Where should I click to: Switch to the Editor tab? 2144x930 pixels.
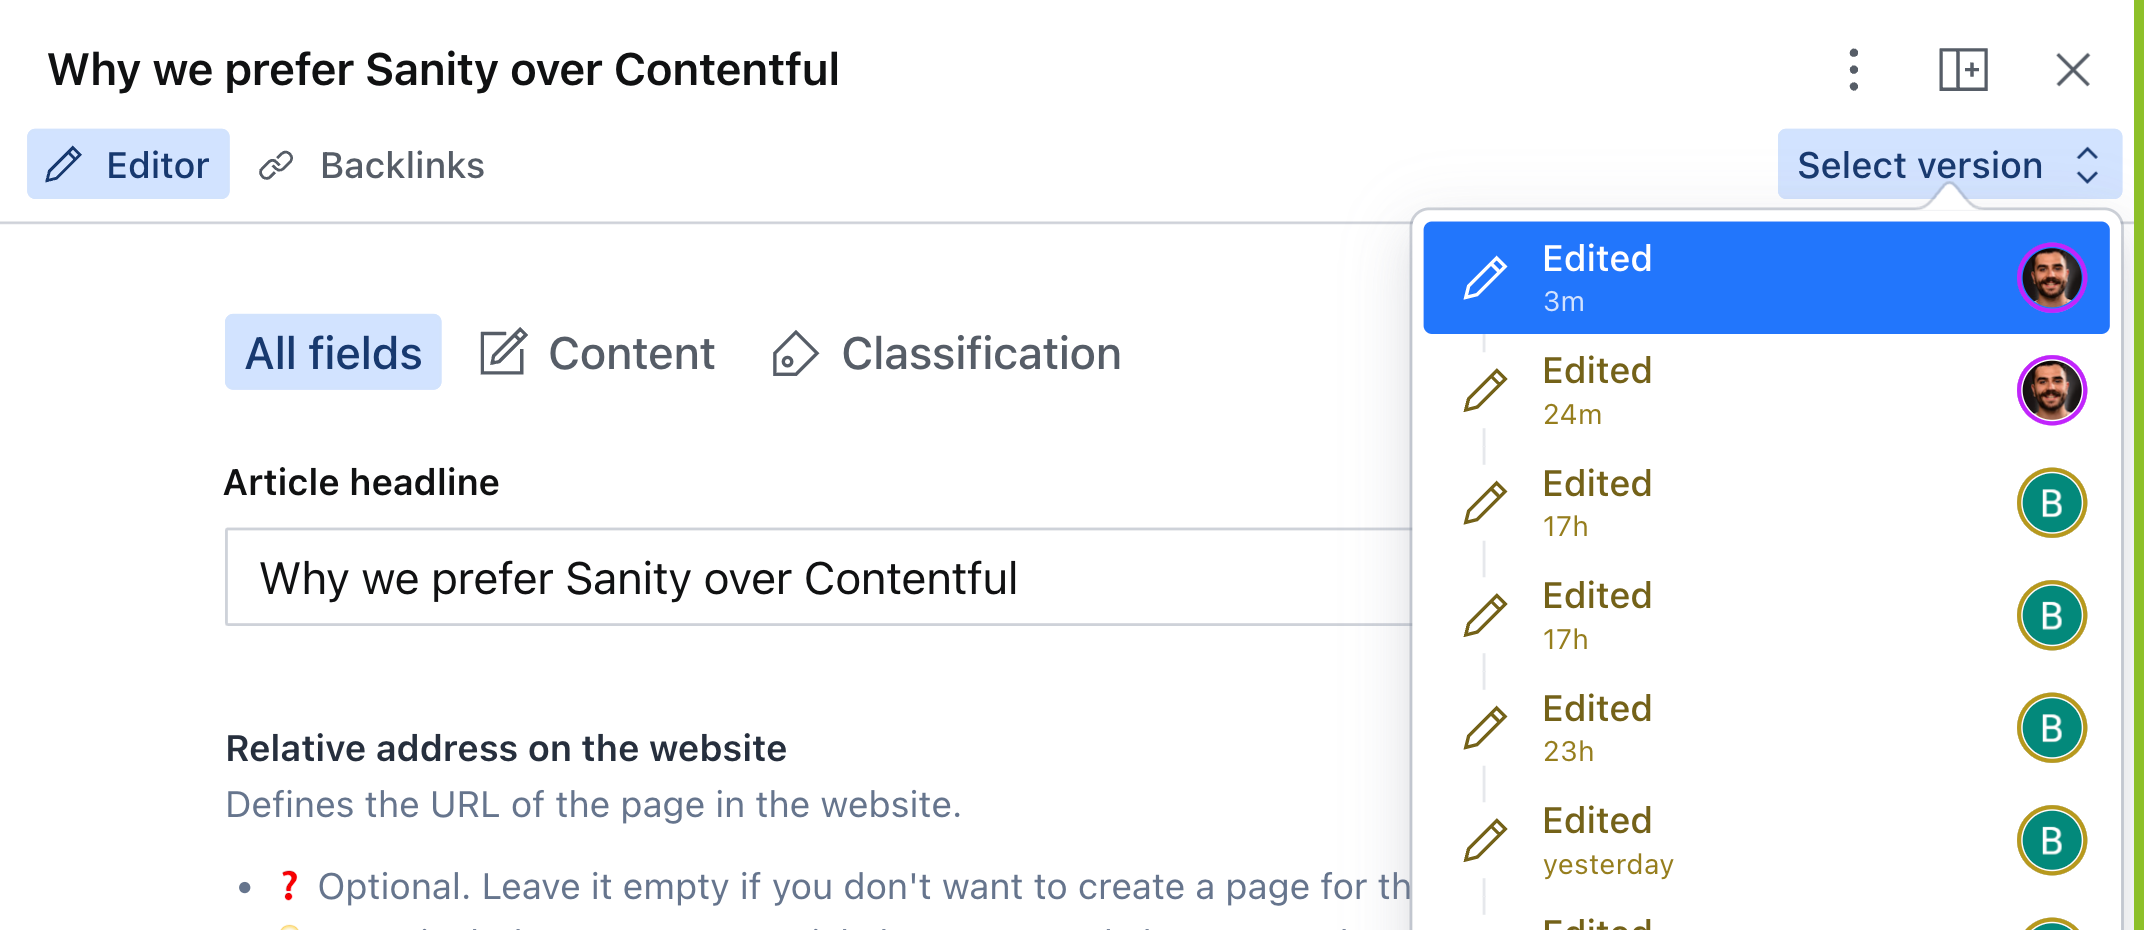[128, 165]
